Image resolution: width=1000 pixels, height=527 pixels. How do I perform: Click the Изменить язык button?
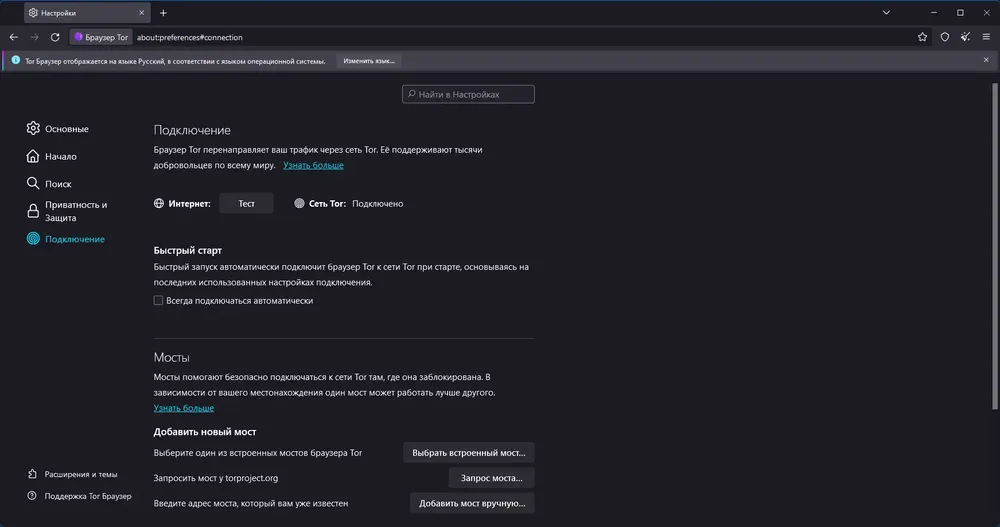pos(369,61)
